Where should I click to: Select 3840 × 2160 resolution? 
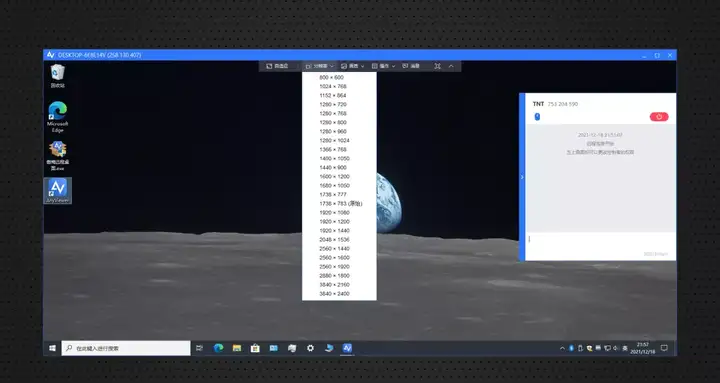pyautogui.click(x=339, y=285)
